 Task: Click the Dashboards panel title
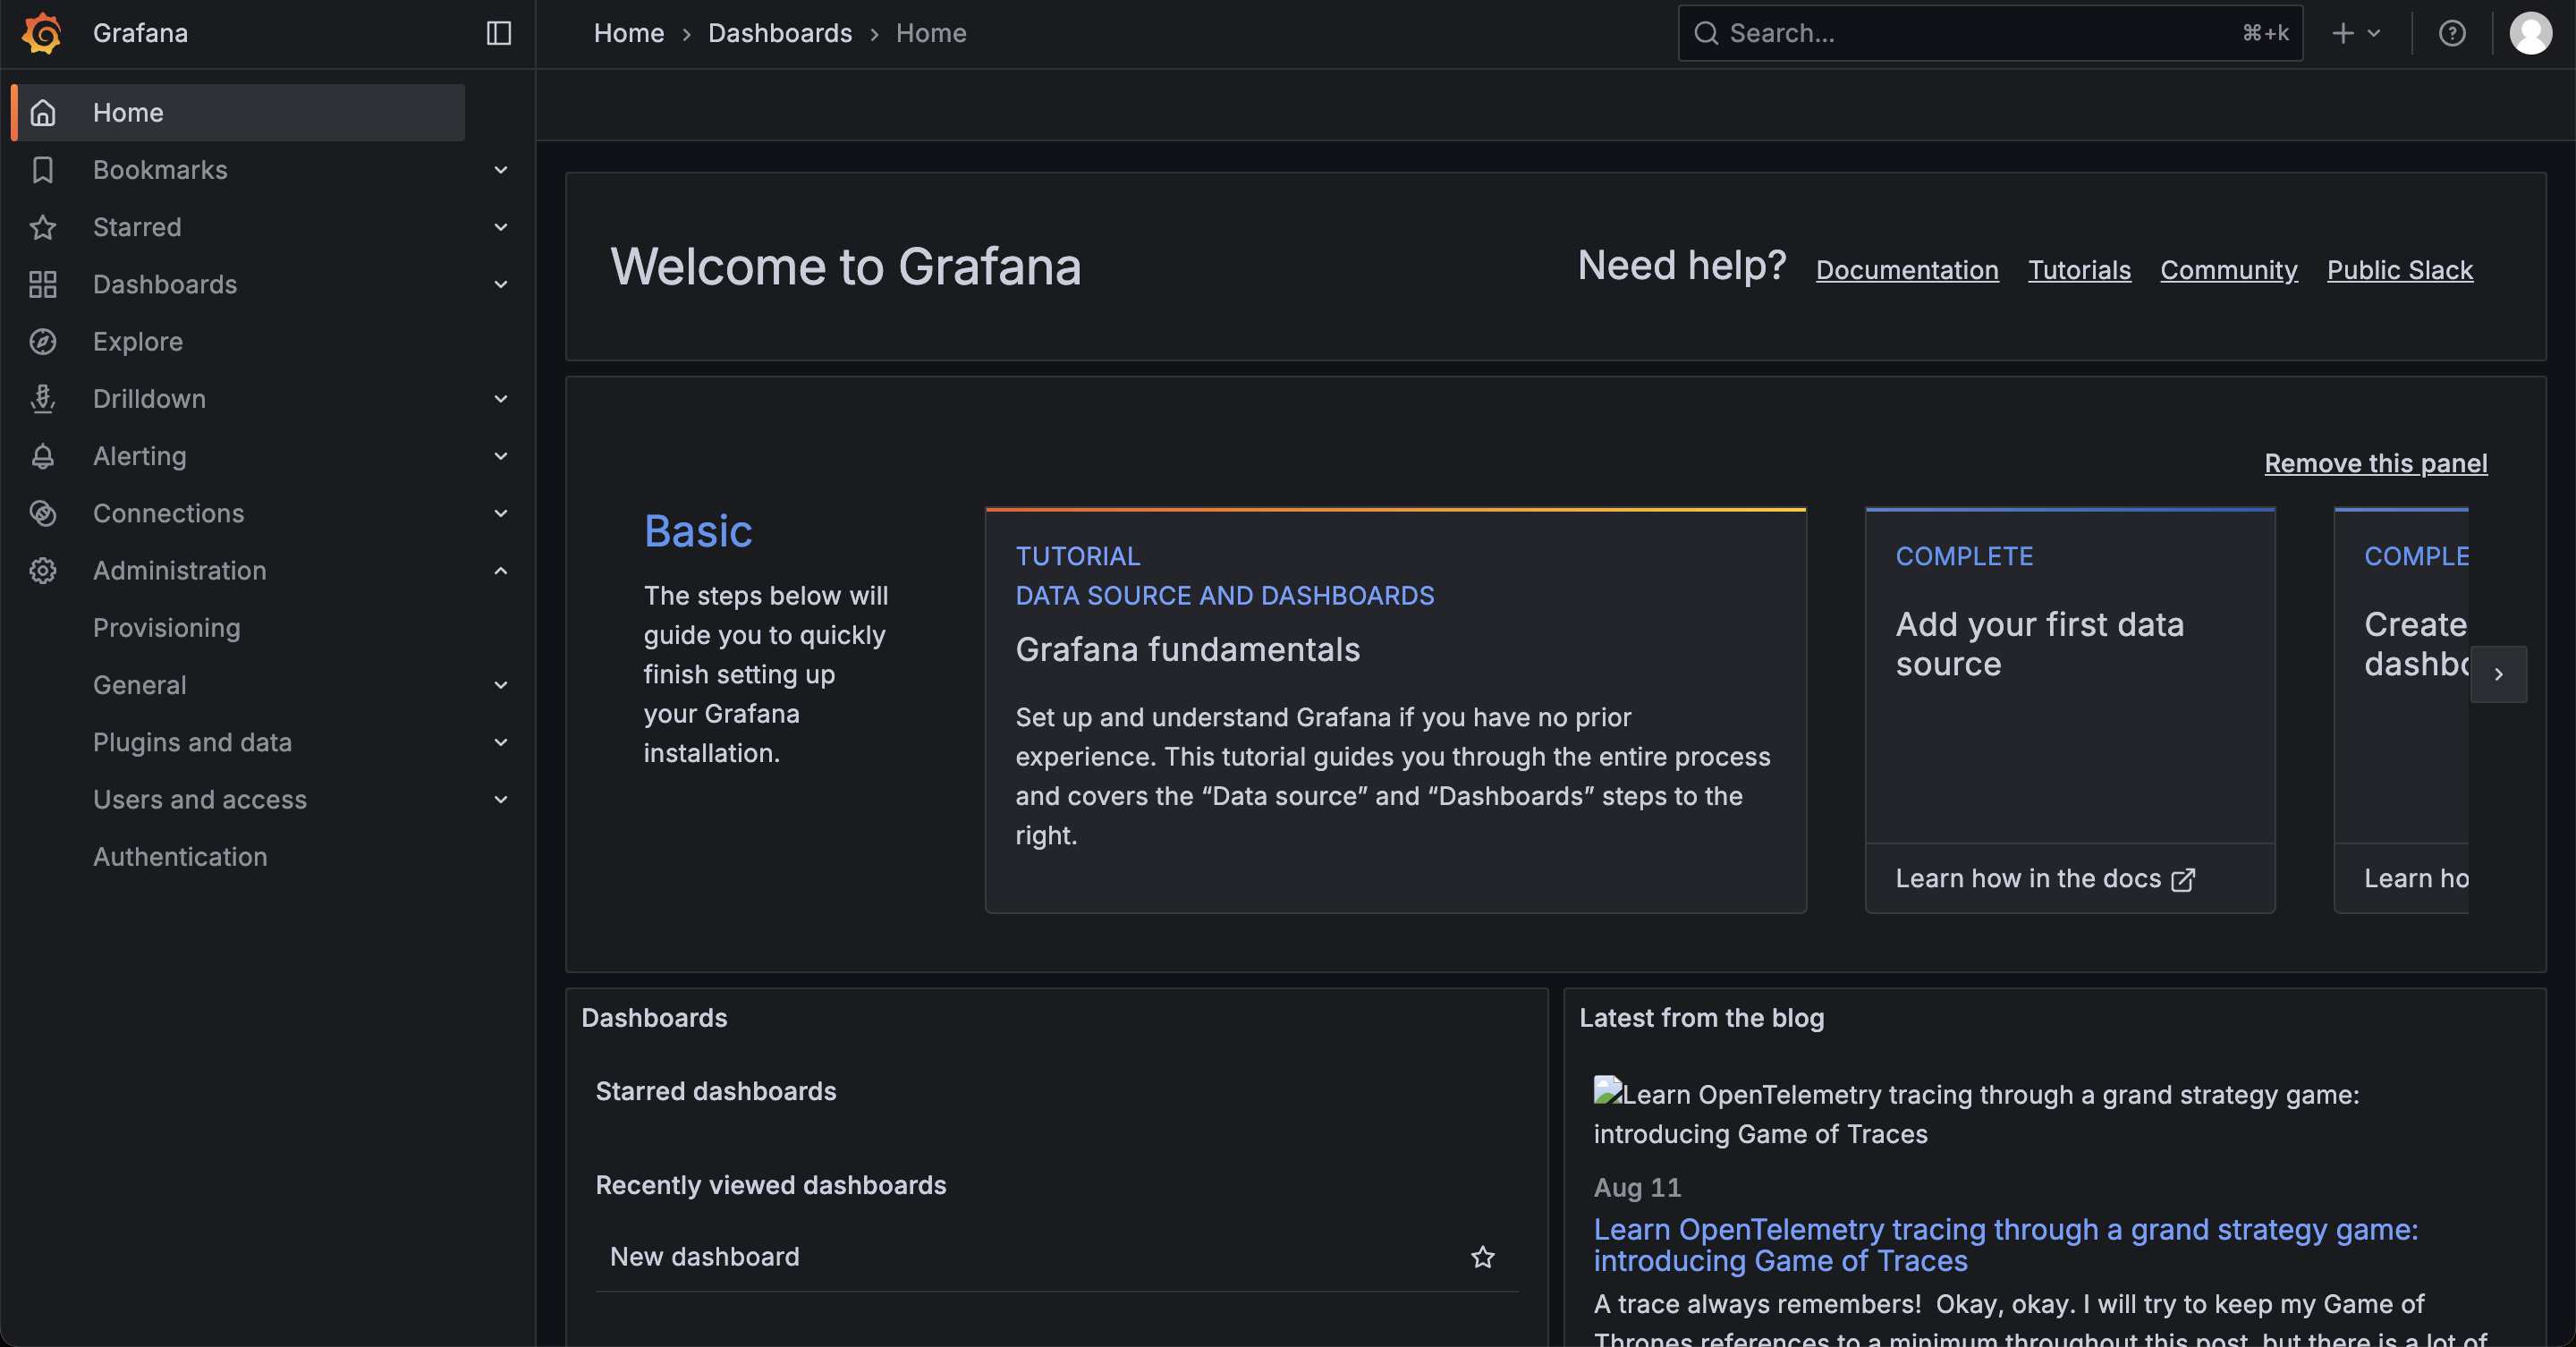click(x=655, y=1018)
